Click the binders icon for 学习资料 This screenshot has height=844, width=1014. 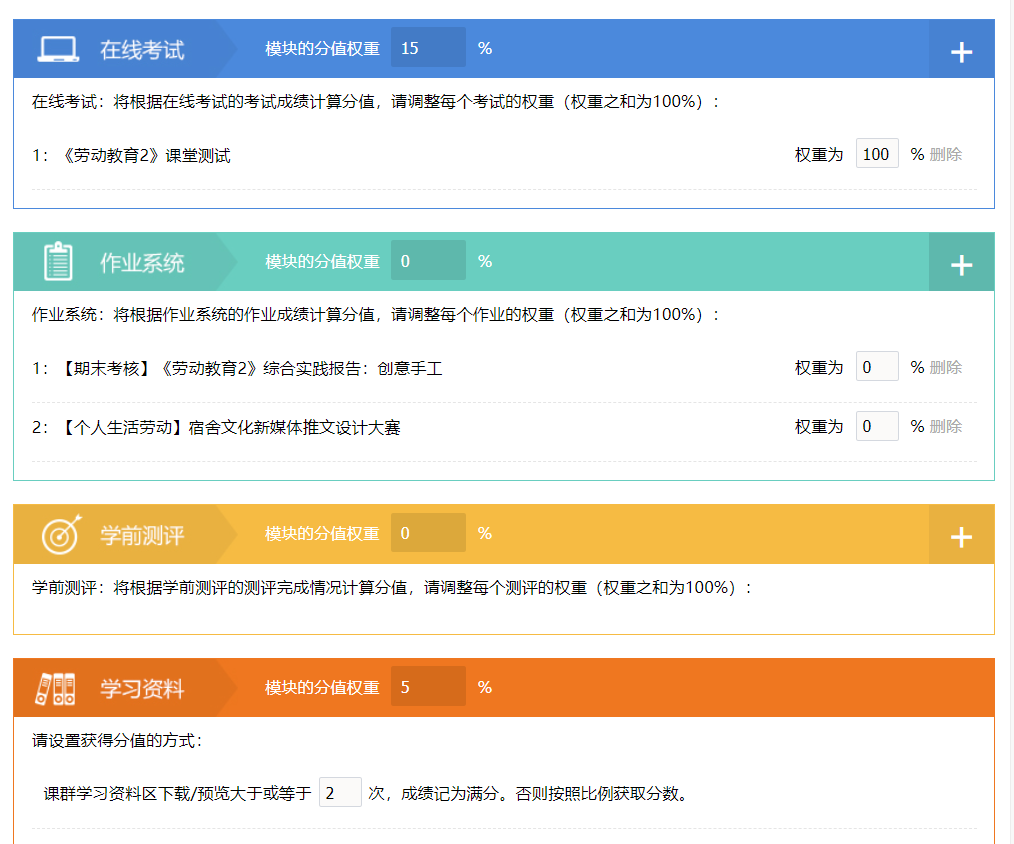(55, 689)
